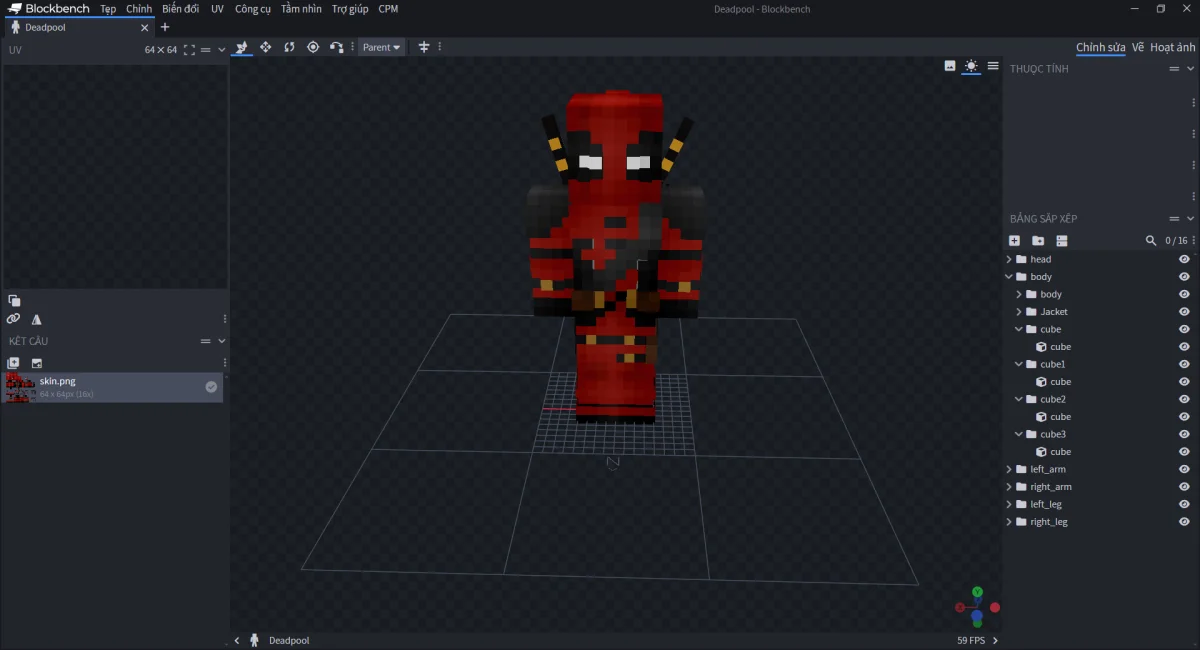Click the add cube icon in the outliner
The image size is (1200, 650).
pos(1014,241)
